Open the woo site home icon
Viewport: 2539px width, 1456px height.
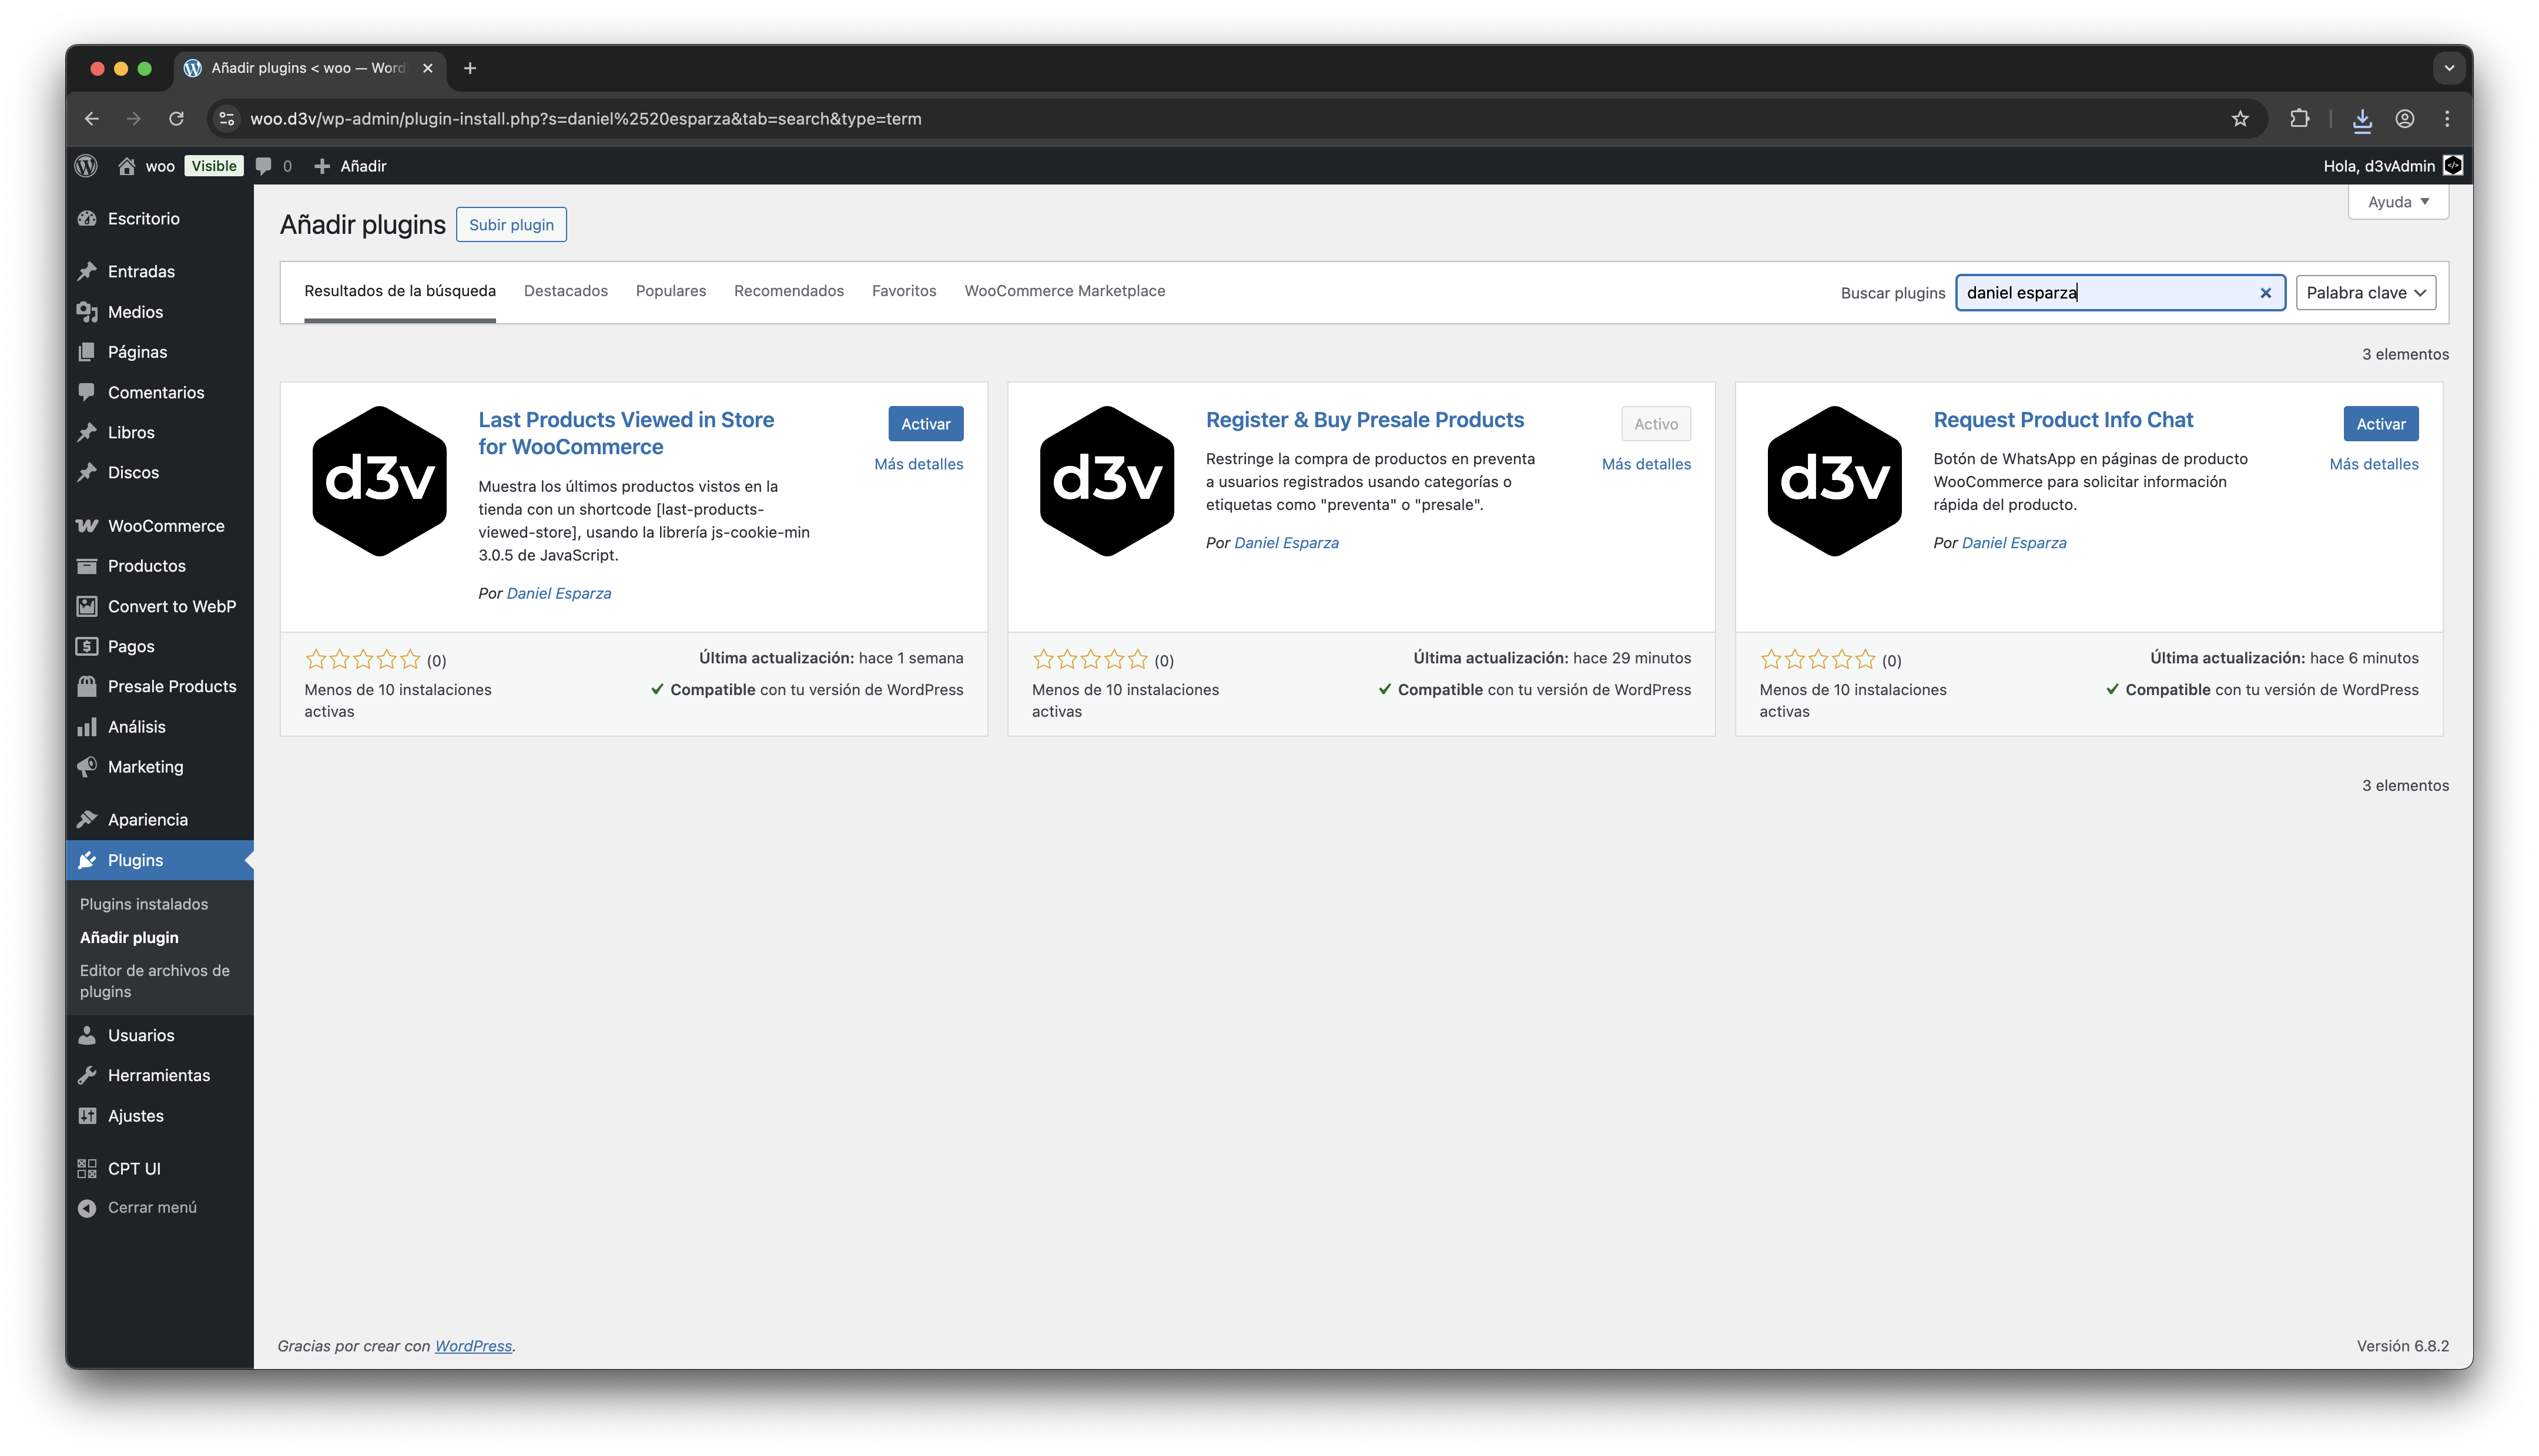coord(127,166)
